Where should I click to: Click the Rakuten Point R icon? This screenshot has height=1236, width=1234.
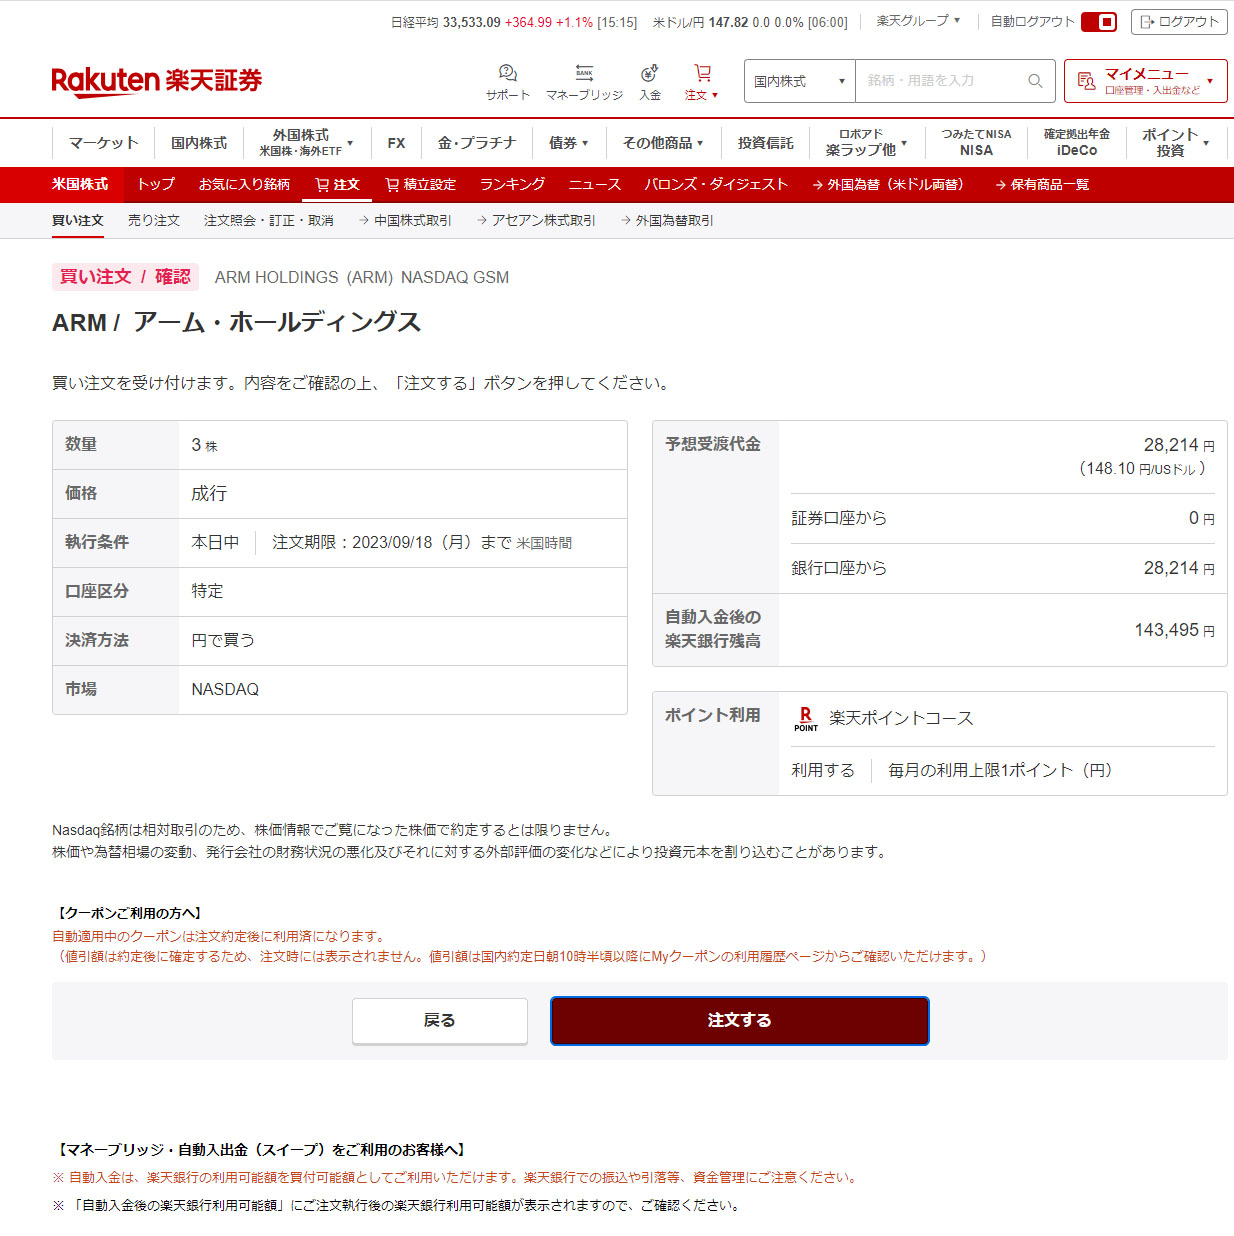[805, 718]
